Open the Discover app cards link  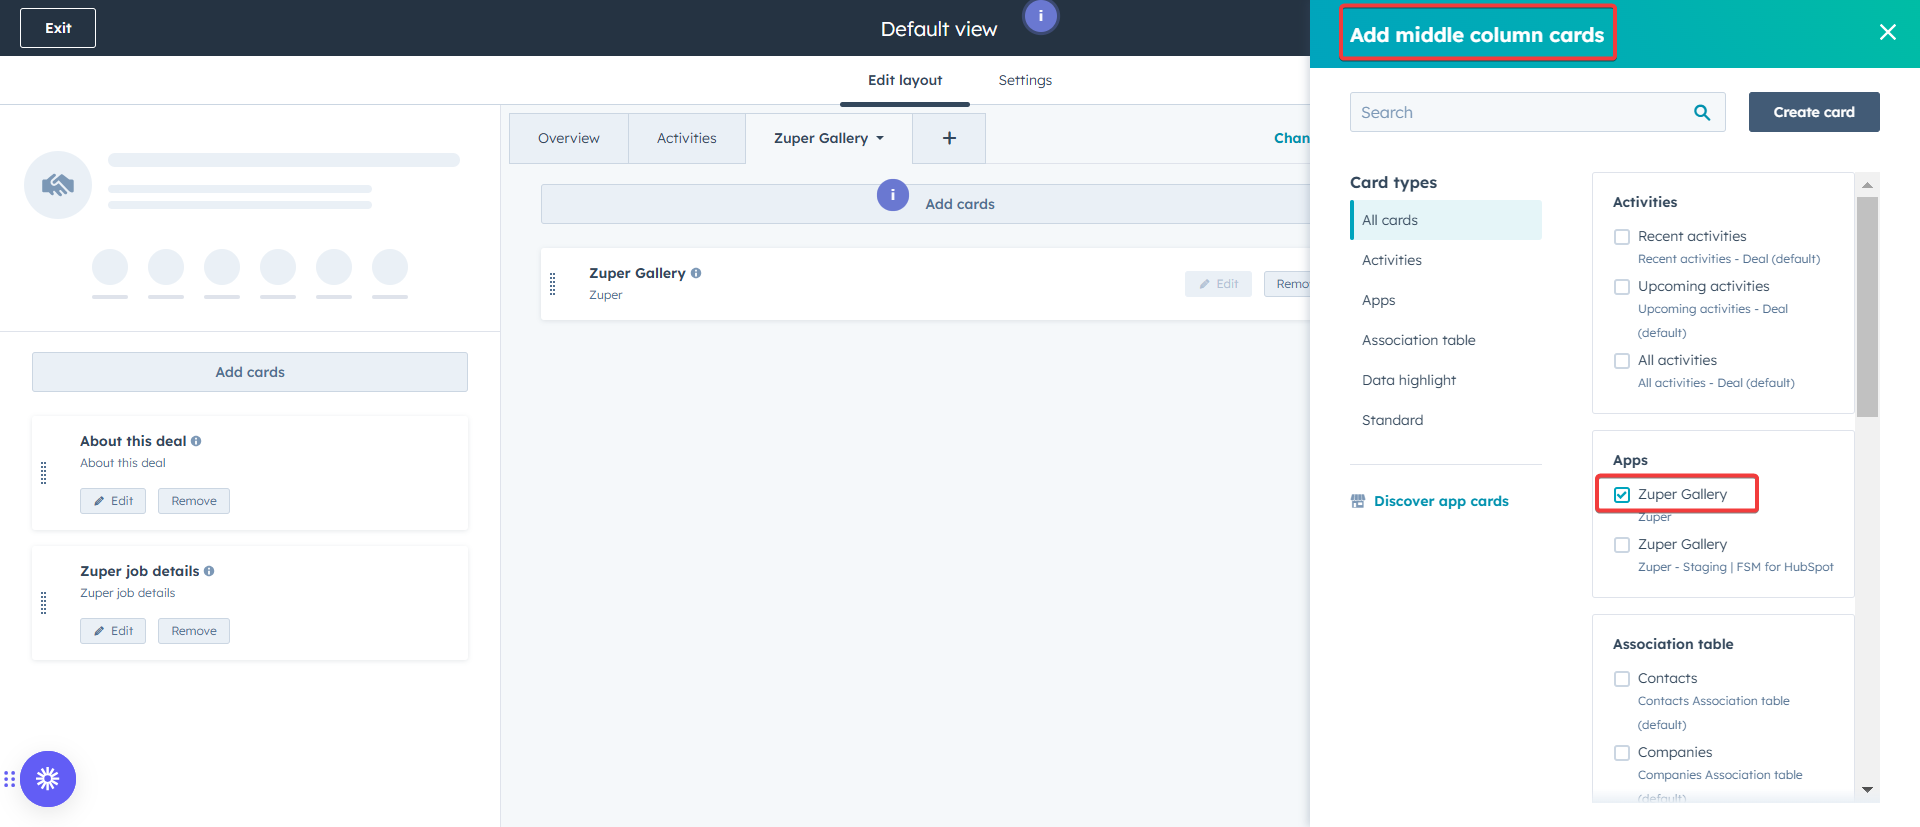point(1441,501)
